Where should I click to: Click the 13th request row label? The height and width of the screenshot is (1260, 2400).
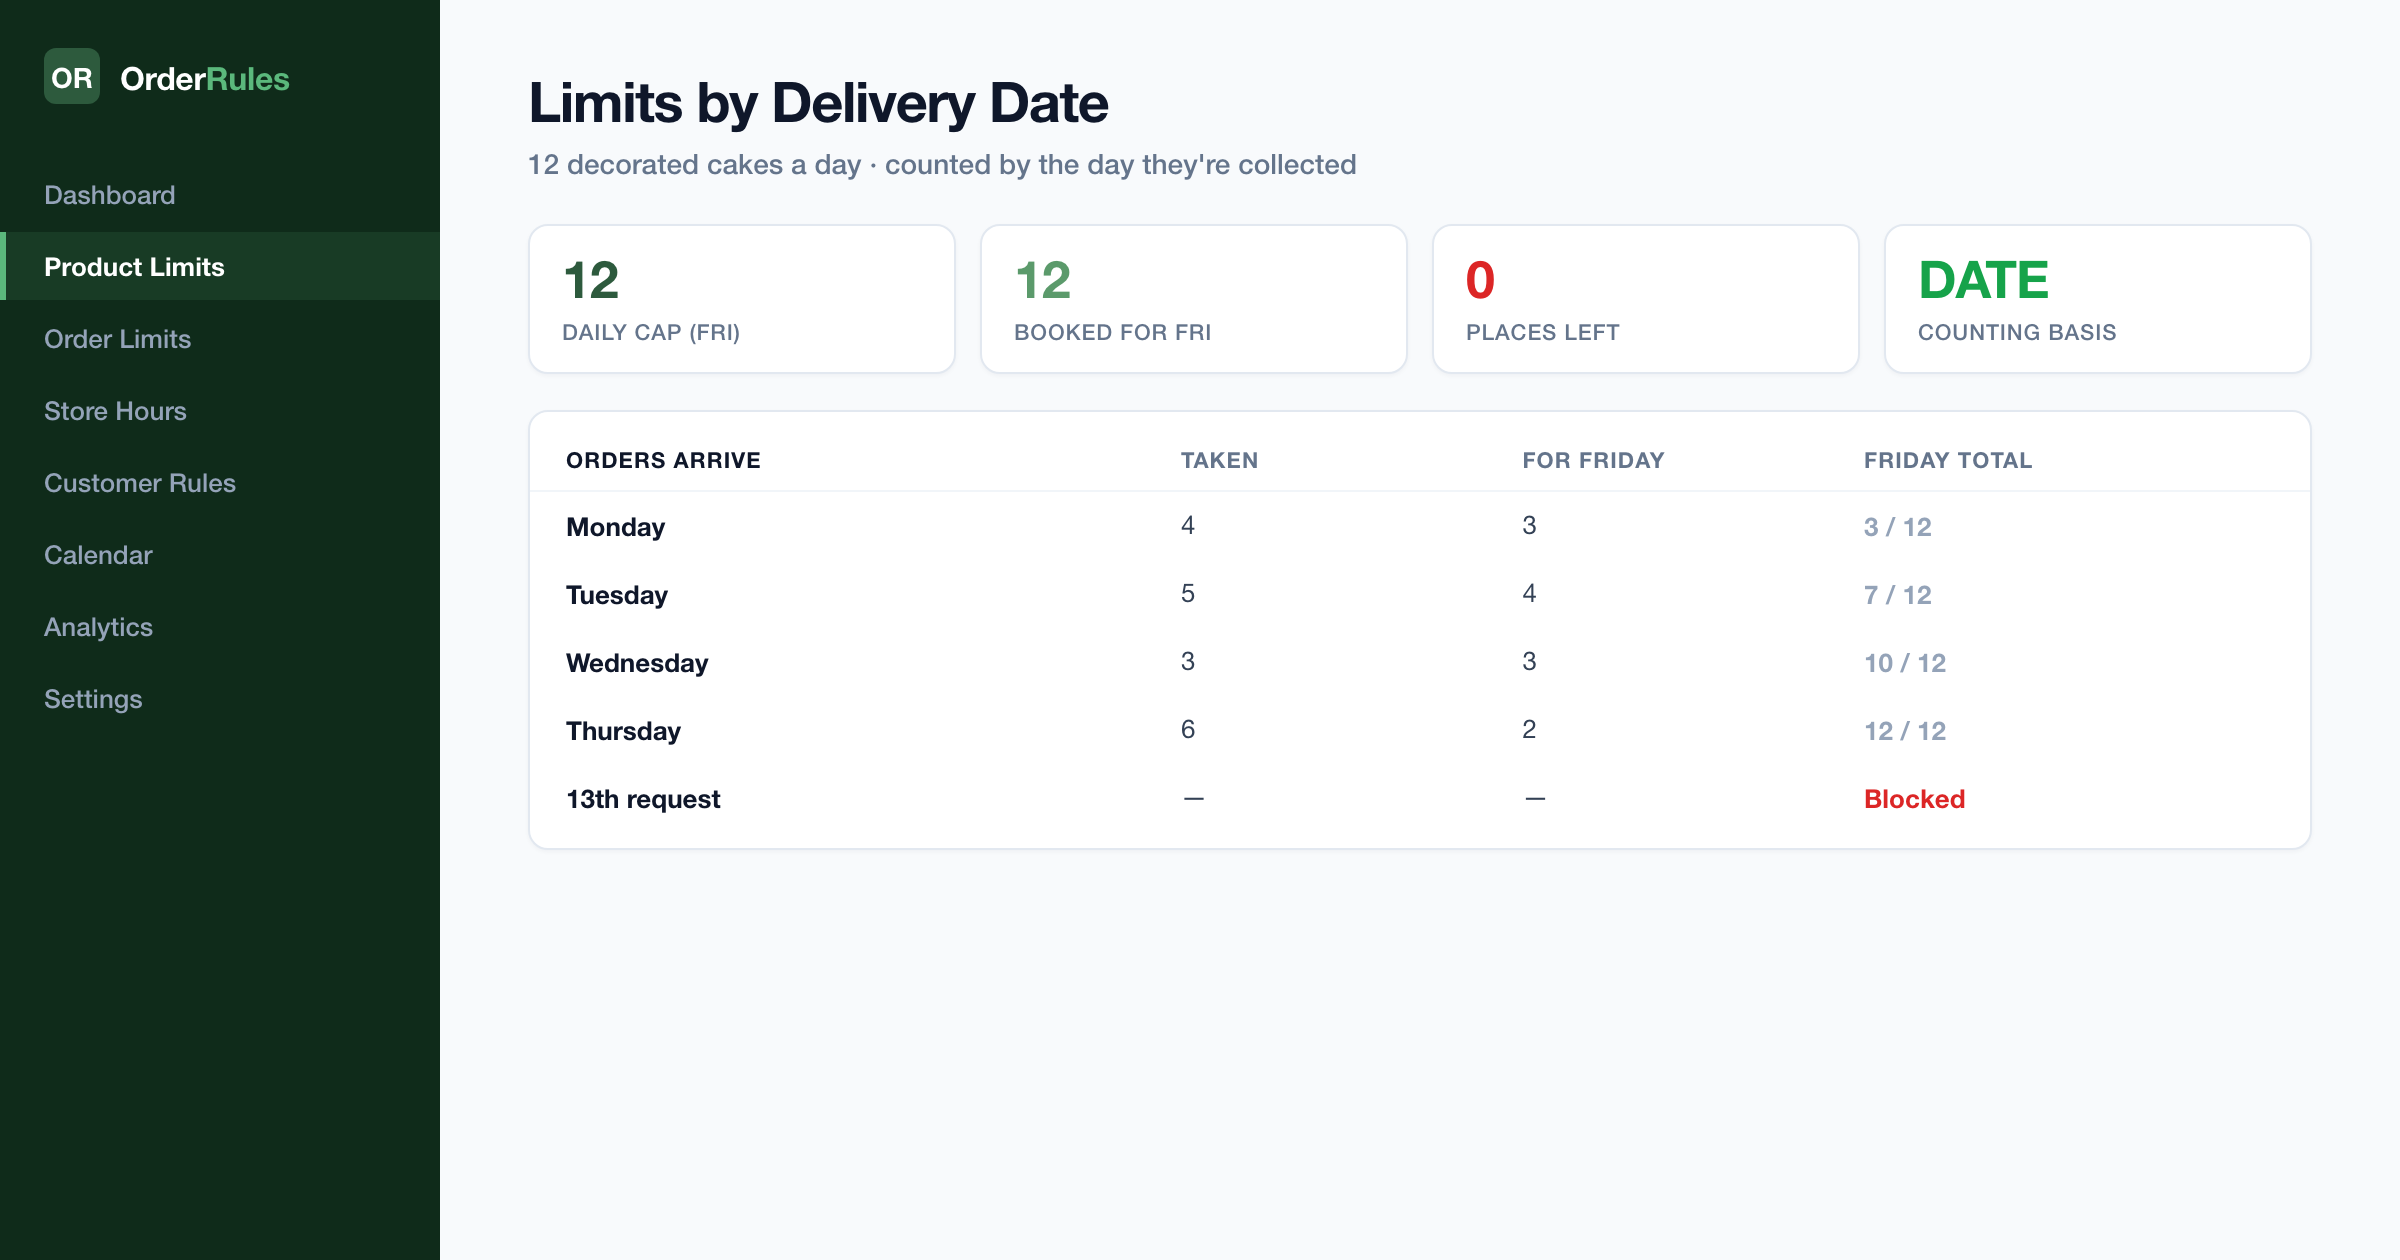click(x=643, y=799)
